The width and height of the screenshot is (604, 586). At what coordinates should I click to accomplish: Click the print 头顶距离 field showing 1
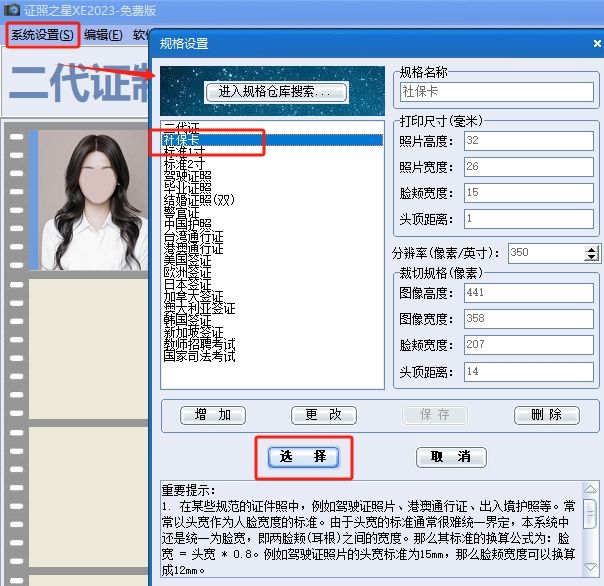[528, 219]
